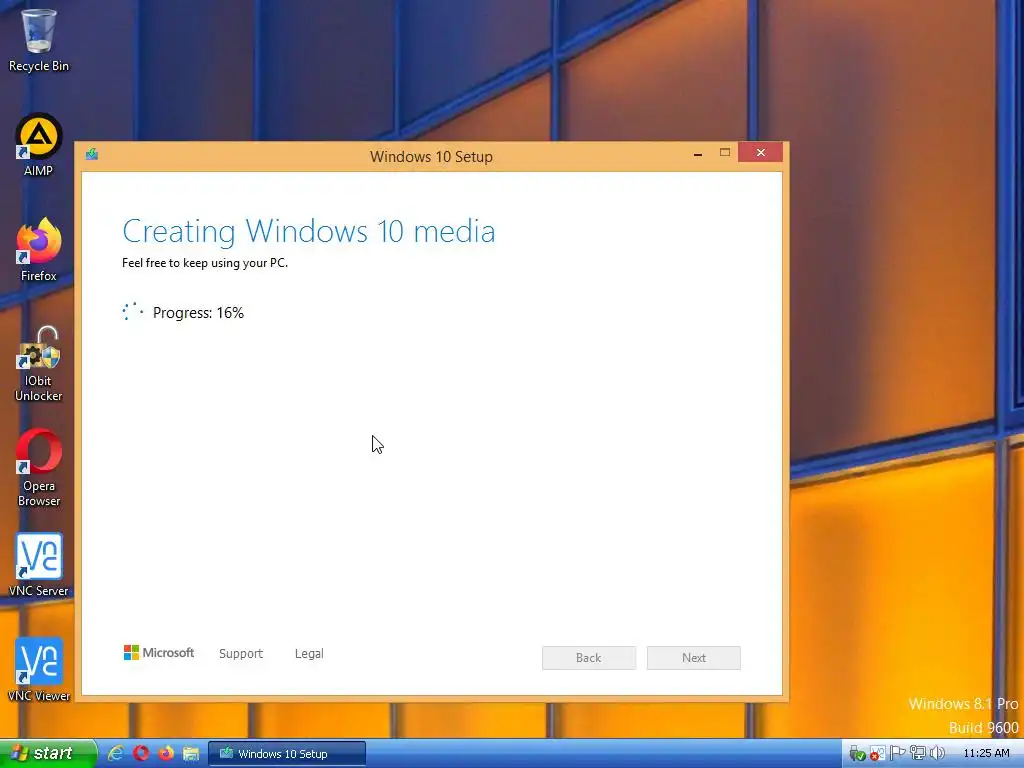Launch AIMP from the desktop
The width and height of the screenshot is (1024, 768).
pyautogui.click(x=39, y=145)
